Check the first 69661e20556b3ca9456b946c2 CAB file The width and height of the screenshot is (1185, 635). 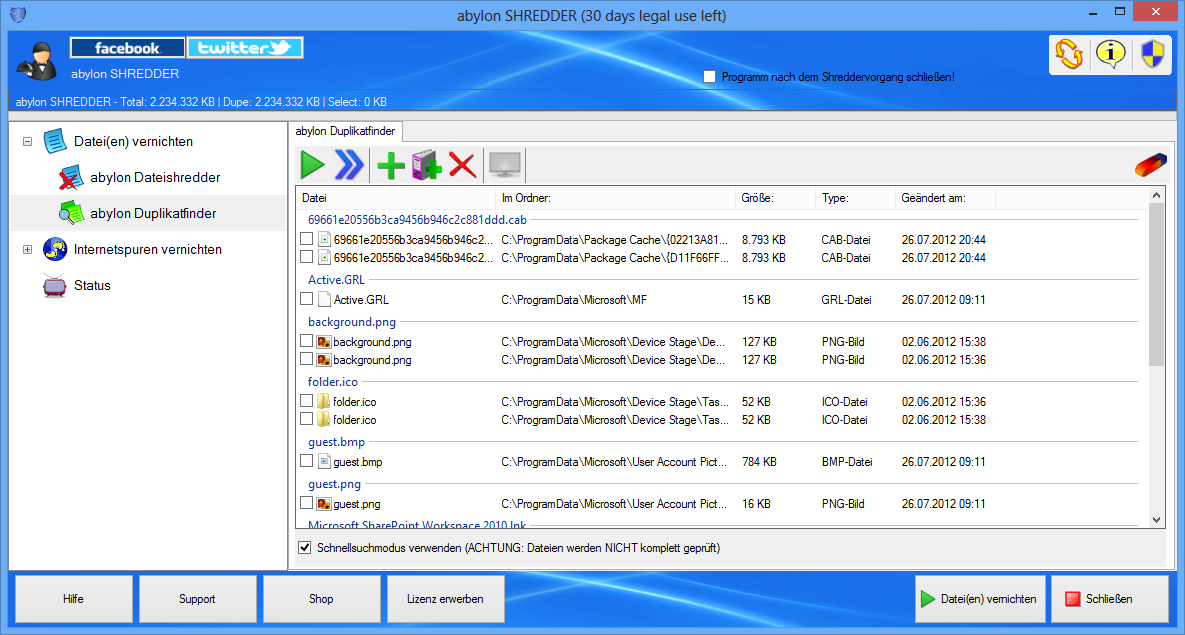tap(306, 239)
